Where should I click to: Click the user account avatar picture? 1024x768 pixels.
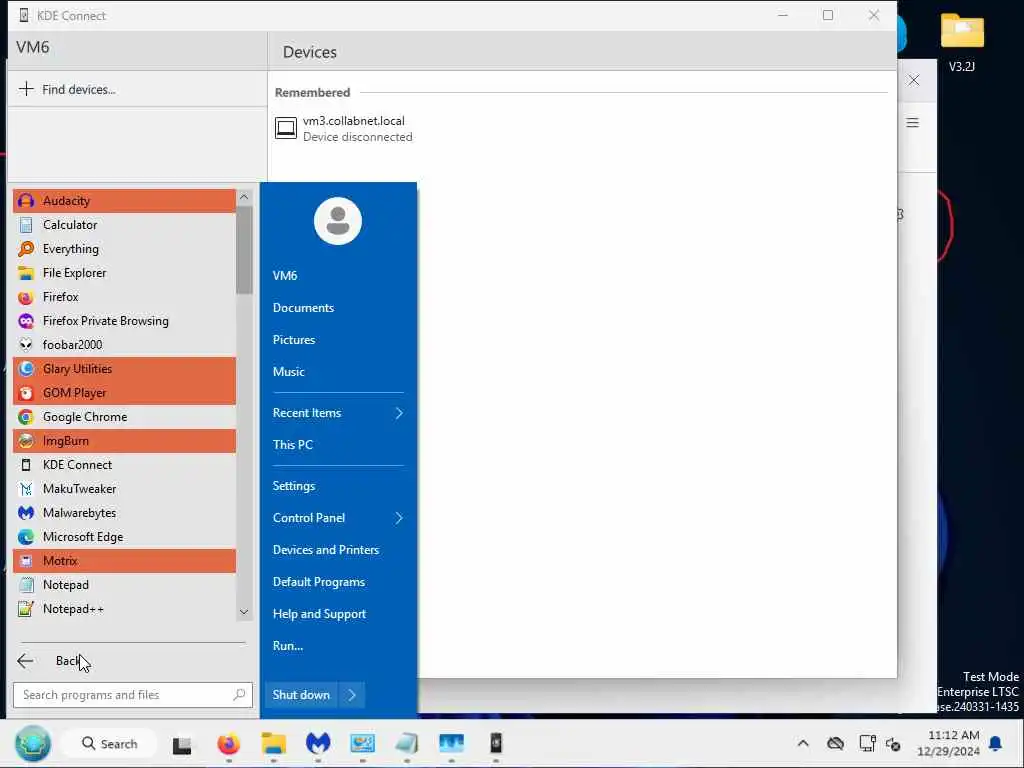(x=338, y=221)
